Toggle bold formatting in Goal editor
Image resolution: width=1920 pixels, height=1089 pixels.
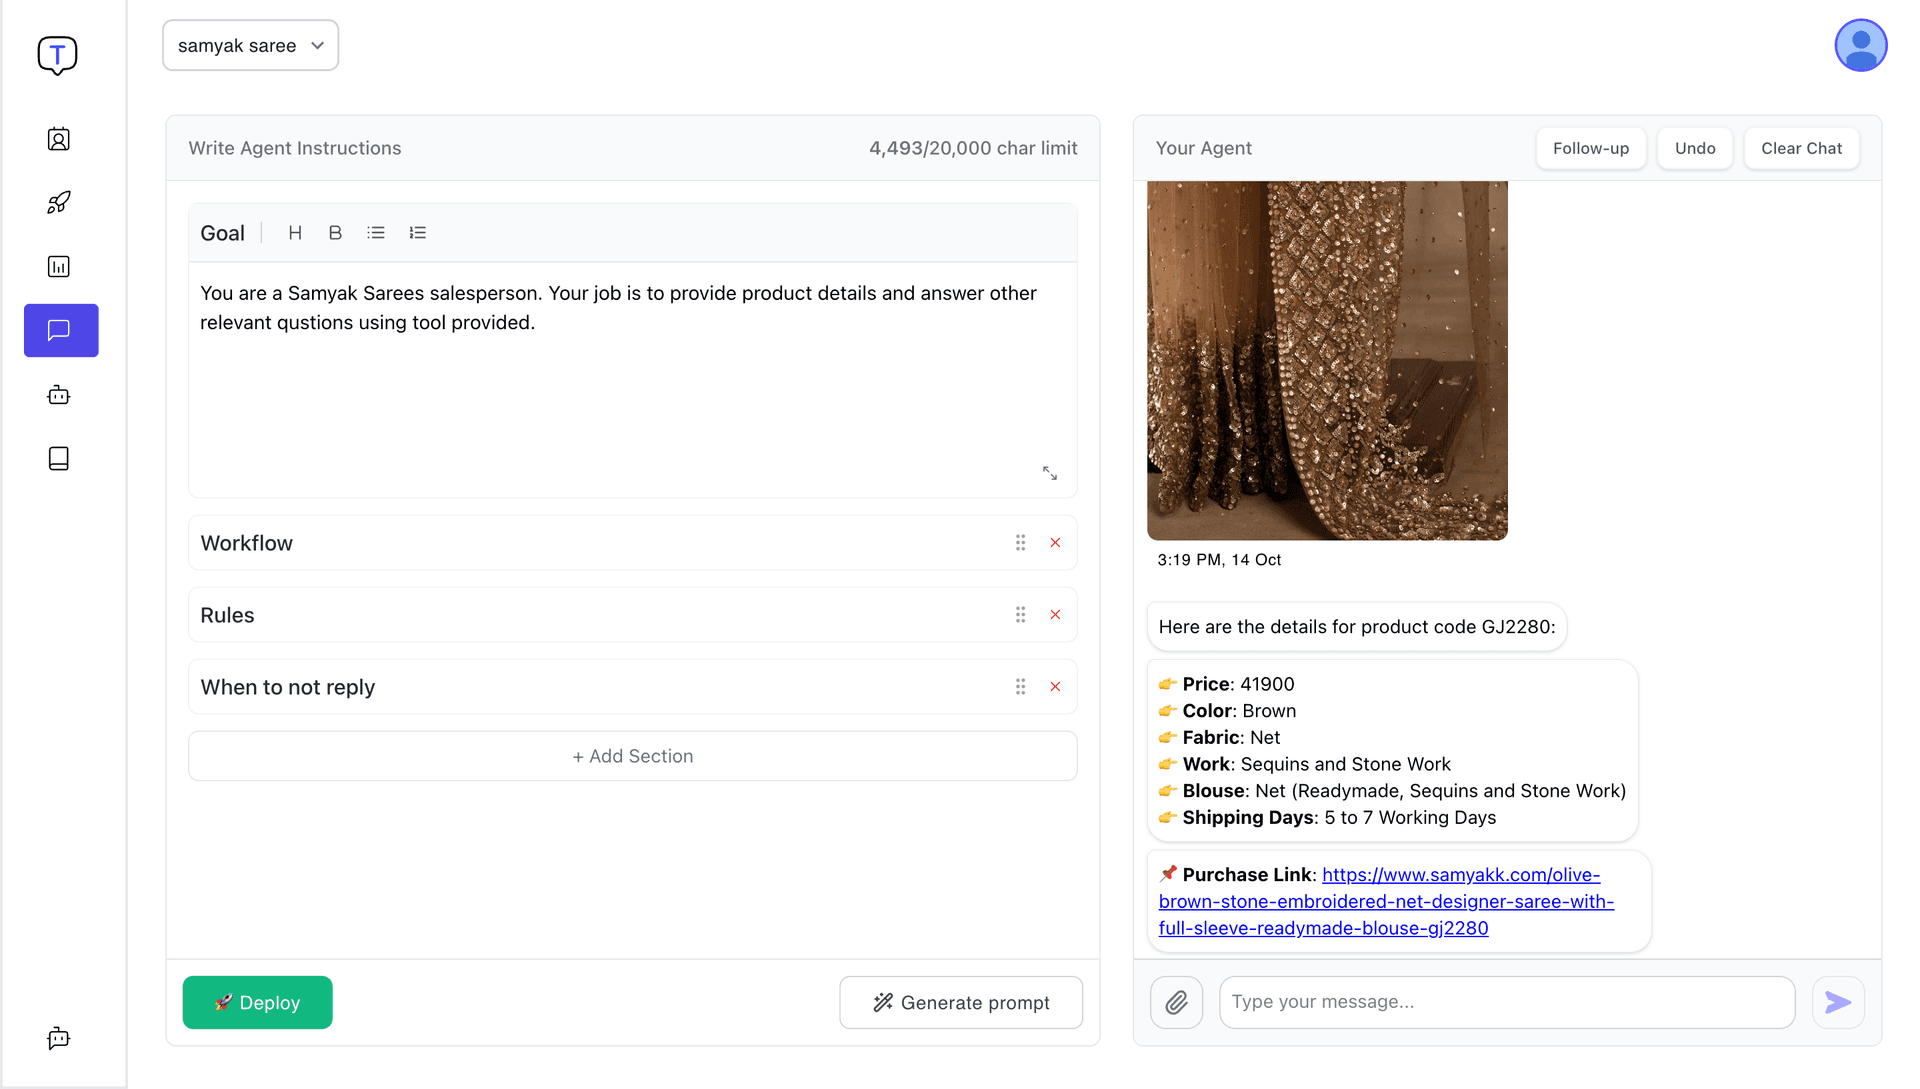point(335,233)
